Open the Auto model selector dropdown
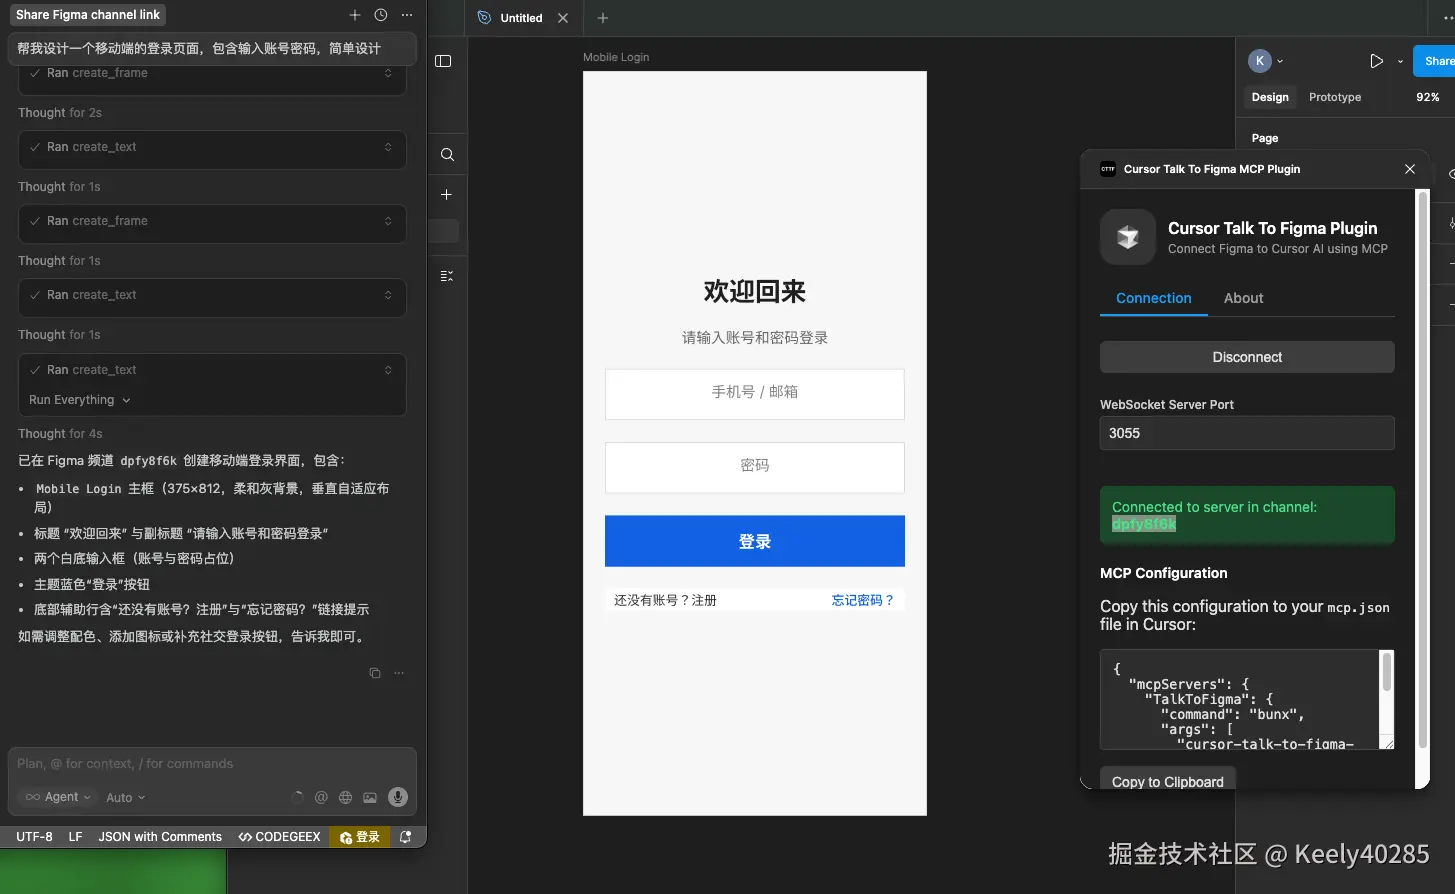 [124, 797]
